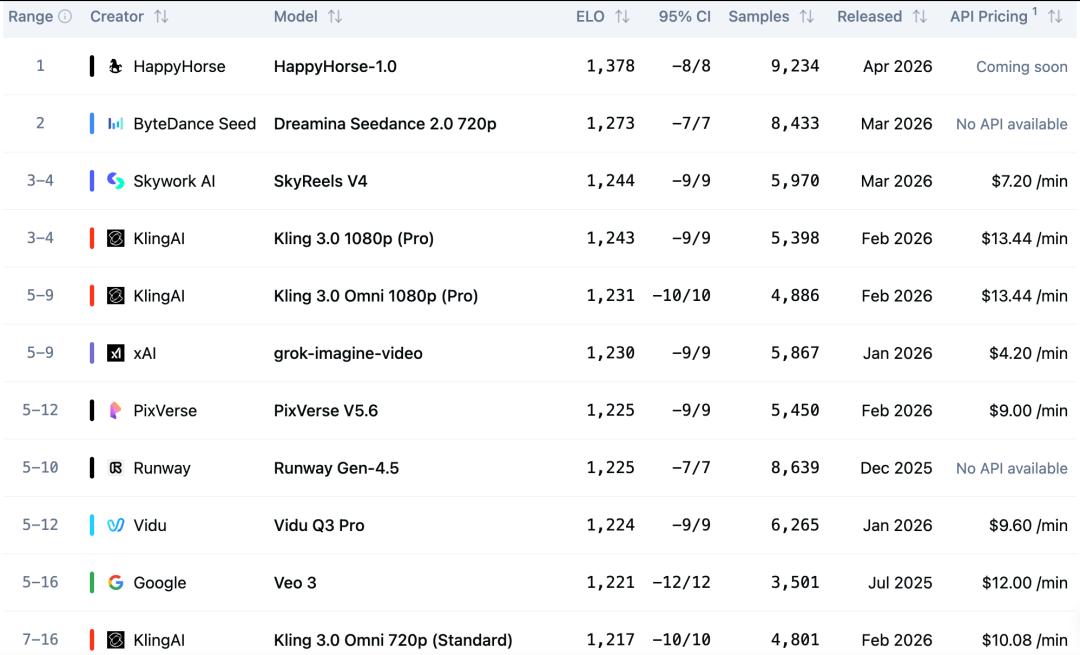Open the SkyReels V4 model link
This screenshot has height=655, width=1080.
[x=321, y=181]
